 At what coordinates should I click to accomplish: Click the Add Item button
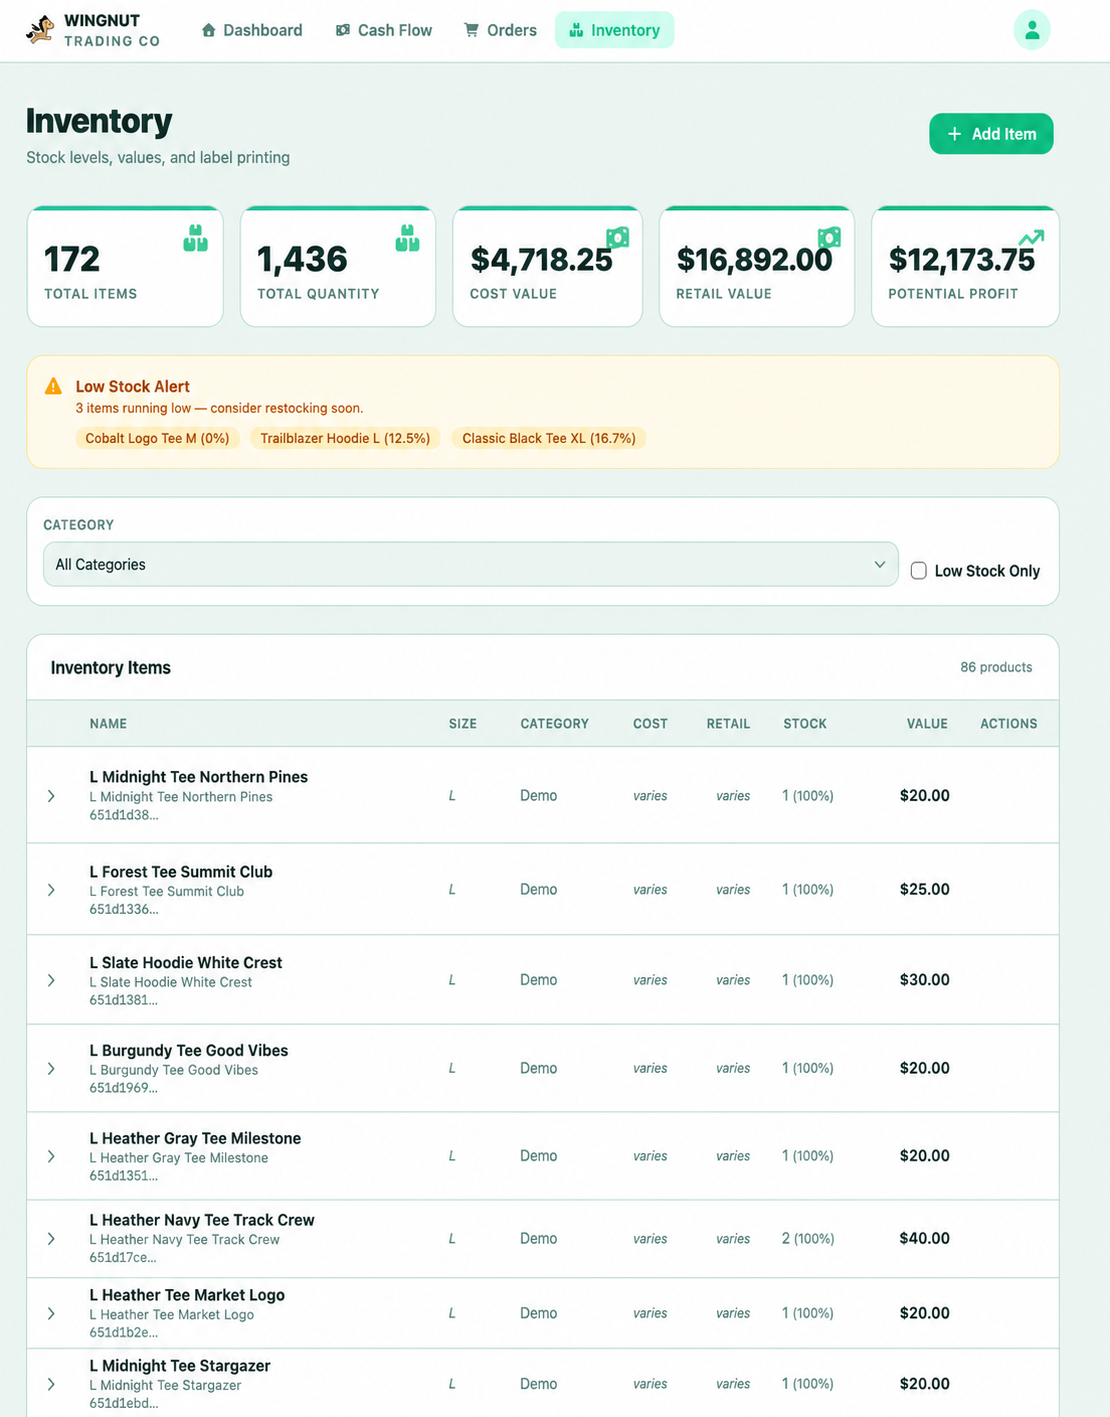pyautogui.click(x=991, y=134)
